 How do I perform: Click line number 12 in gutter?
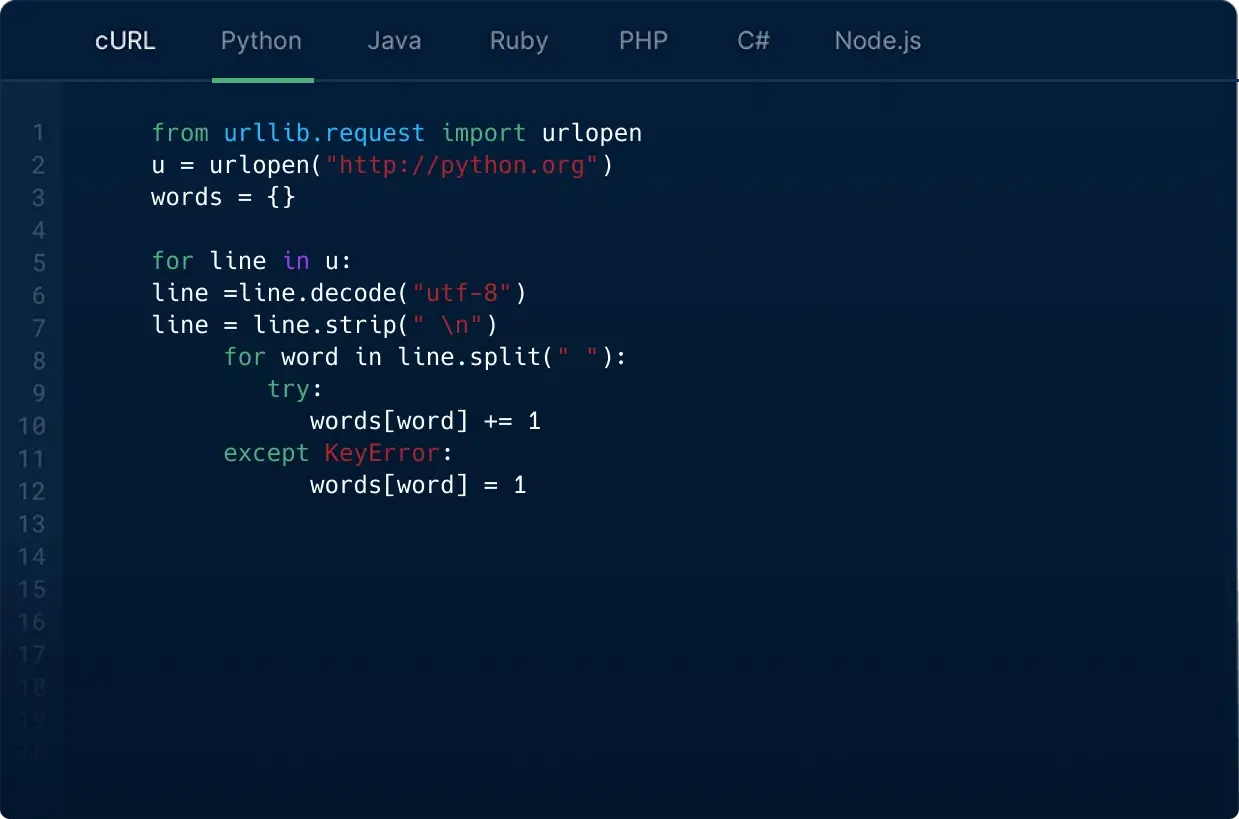33,491
